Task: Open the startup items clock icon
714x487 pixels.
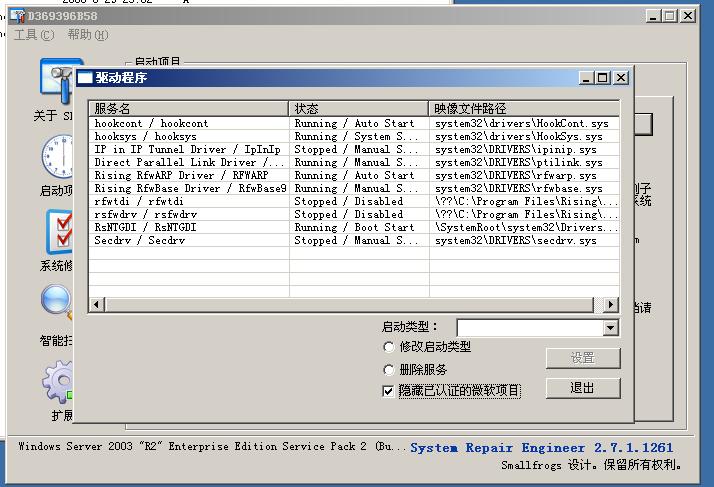Action: click(x=57, y=156)
